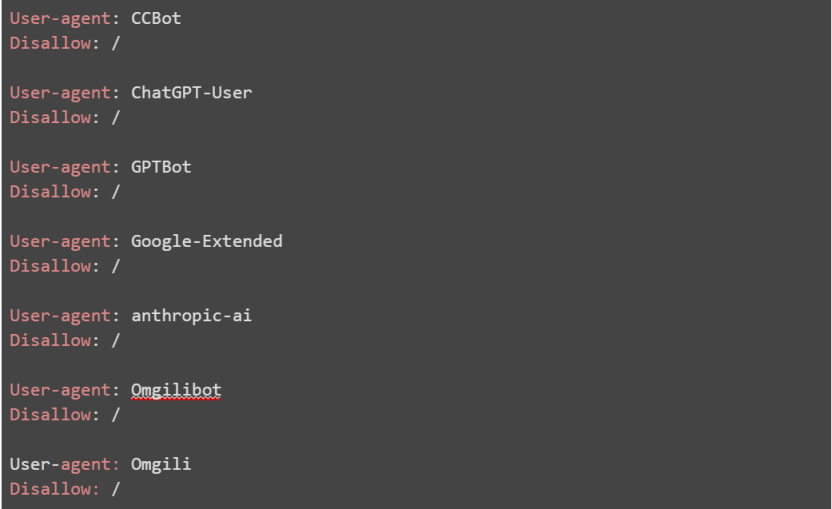This screenshot has height=509, width=832.
Task: Click the Google-Extended agent name
Action: pyautogui.click(x=206, y=241)
